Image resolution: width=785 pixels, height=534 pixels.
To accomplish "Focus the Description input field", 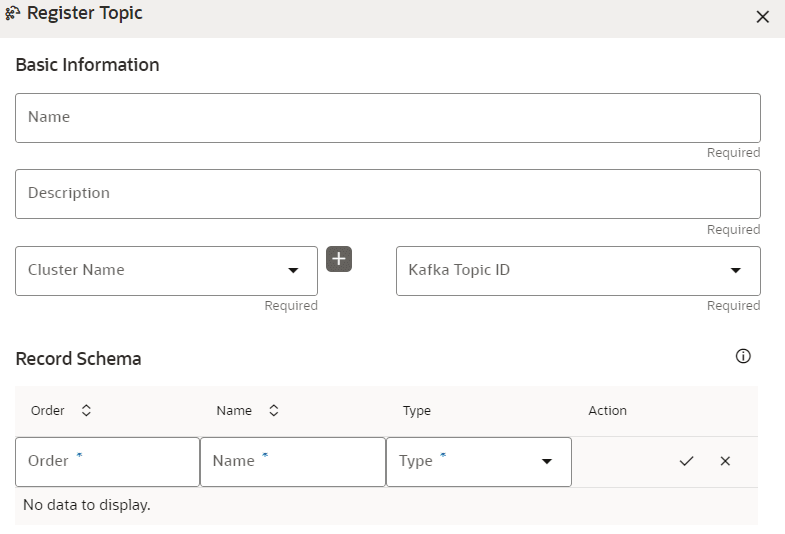I will coord(387,194).
